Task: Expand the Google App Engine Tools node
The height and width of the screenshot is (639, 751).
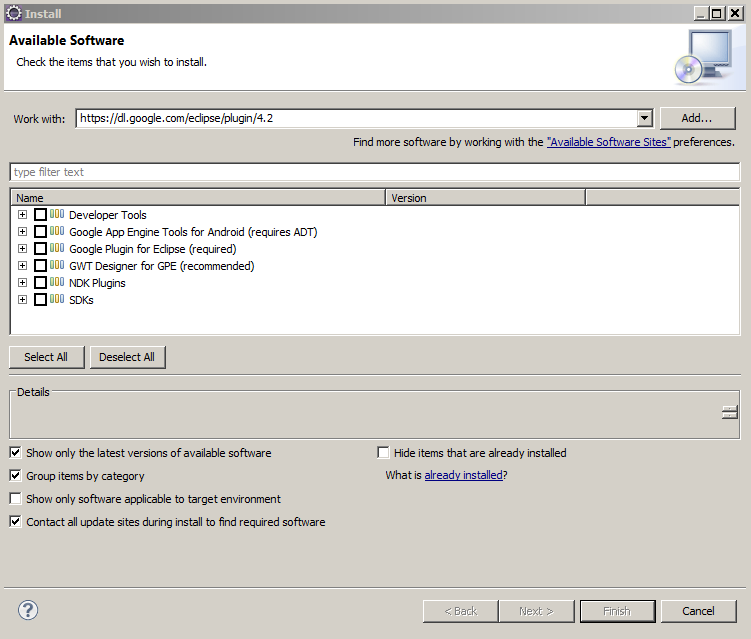Action: tap(23, 232)
